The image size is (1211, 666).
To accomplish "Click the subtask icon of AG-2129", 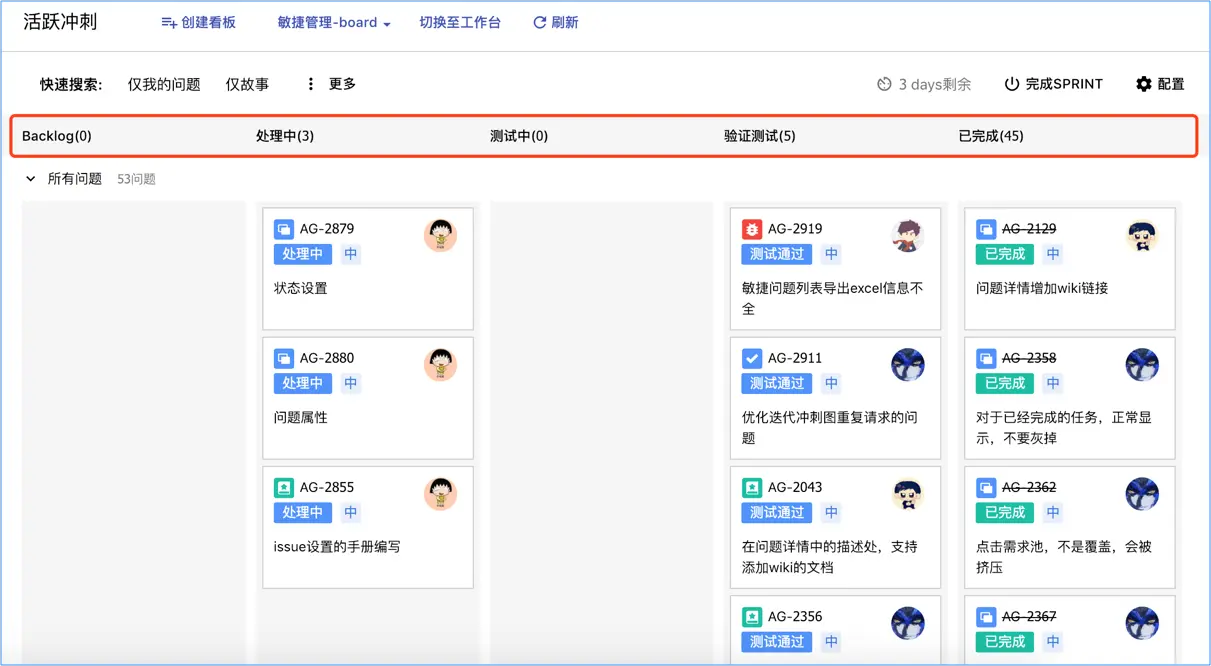I will (x=986, y=229).
